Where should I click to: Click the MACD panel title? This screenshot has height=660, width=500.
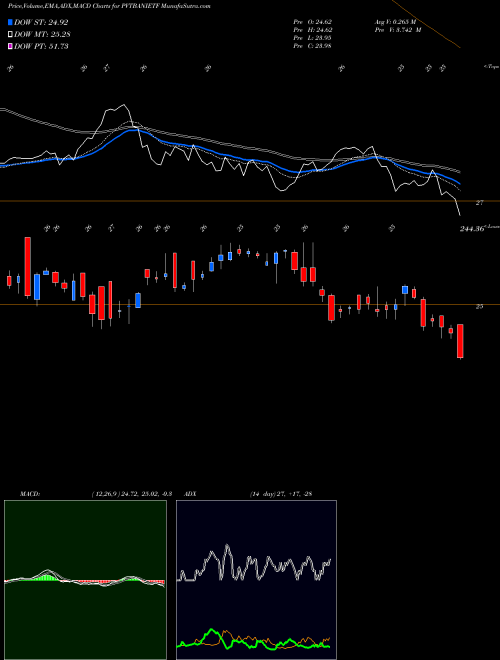pos(30,494)
